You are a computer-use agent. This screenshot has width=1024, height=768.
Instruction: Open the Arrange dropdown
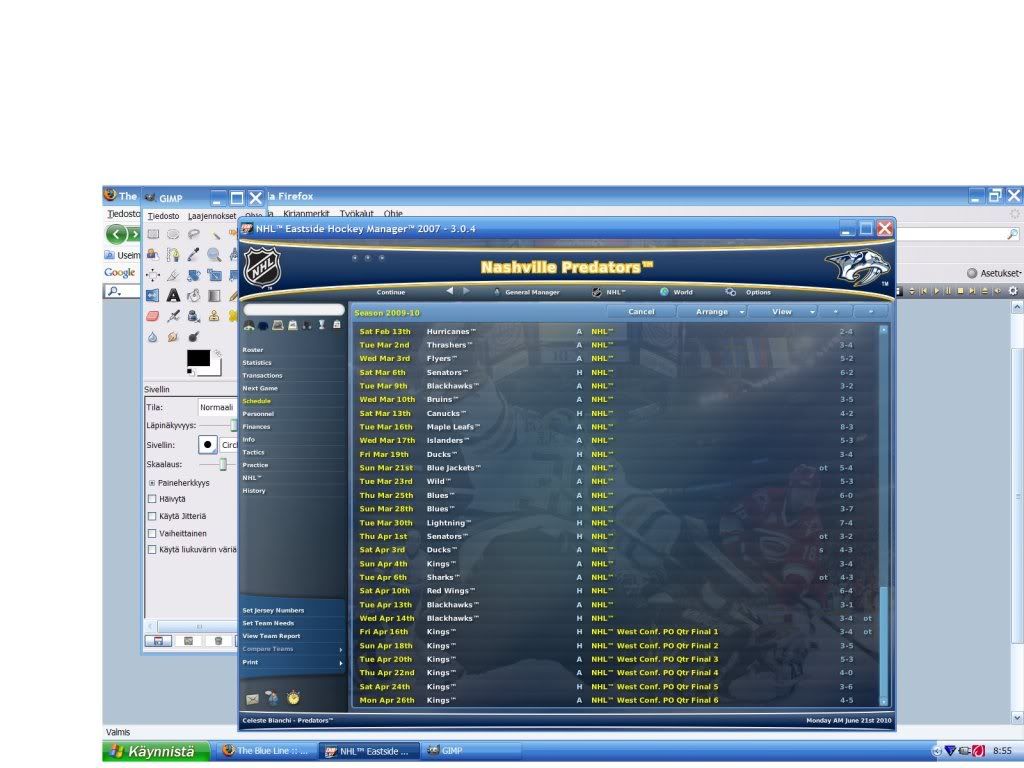tap(712, 312)
